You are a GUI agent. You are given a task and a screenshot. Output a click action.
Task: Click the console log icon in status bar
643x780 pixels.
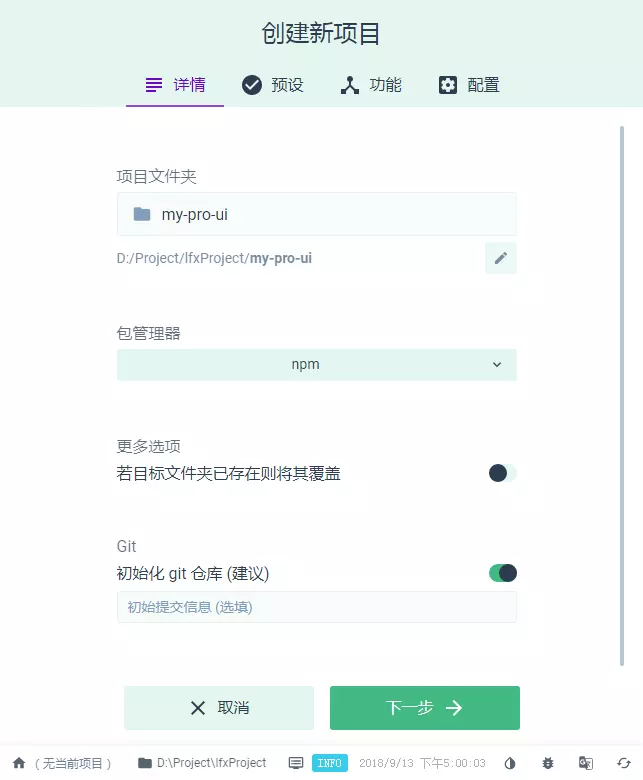coord(296,763)
